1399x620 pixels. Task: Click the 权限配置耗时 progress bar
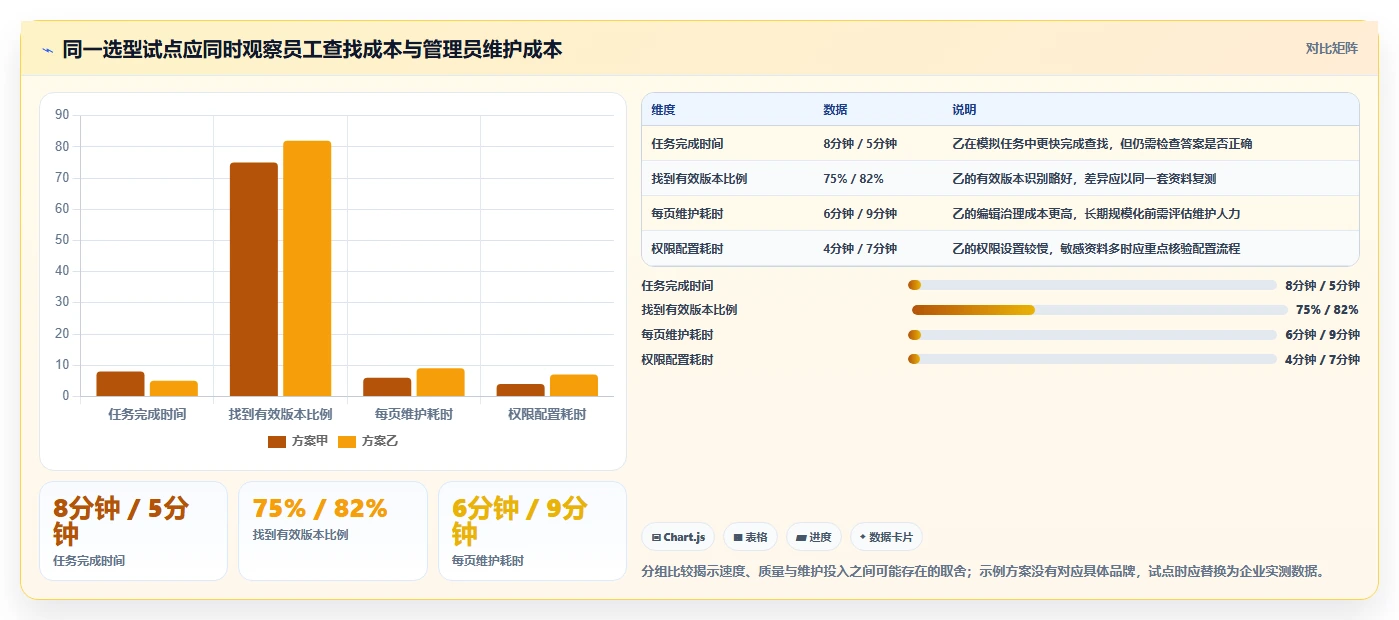tap(1092, 359)
